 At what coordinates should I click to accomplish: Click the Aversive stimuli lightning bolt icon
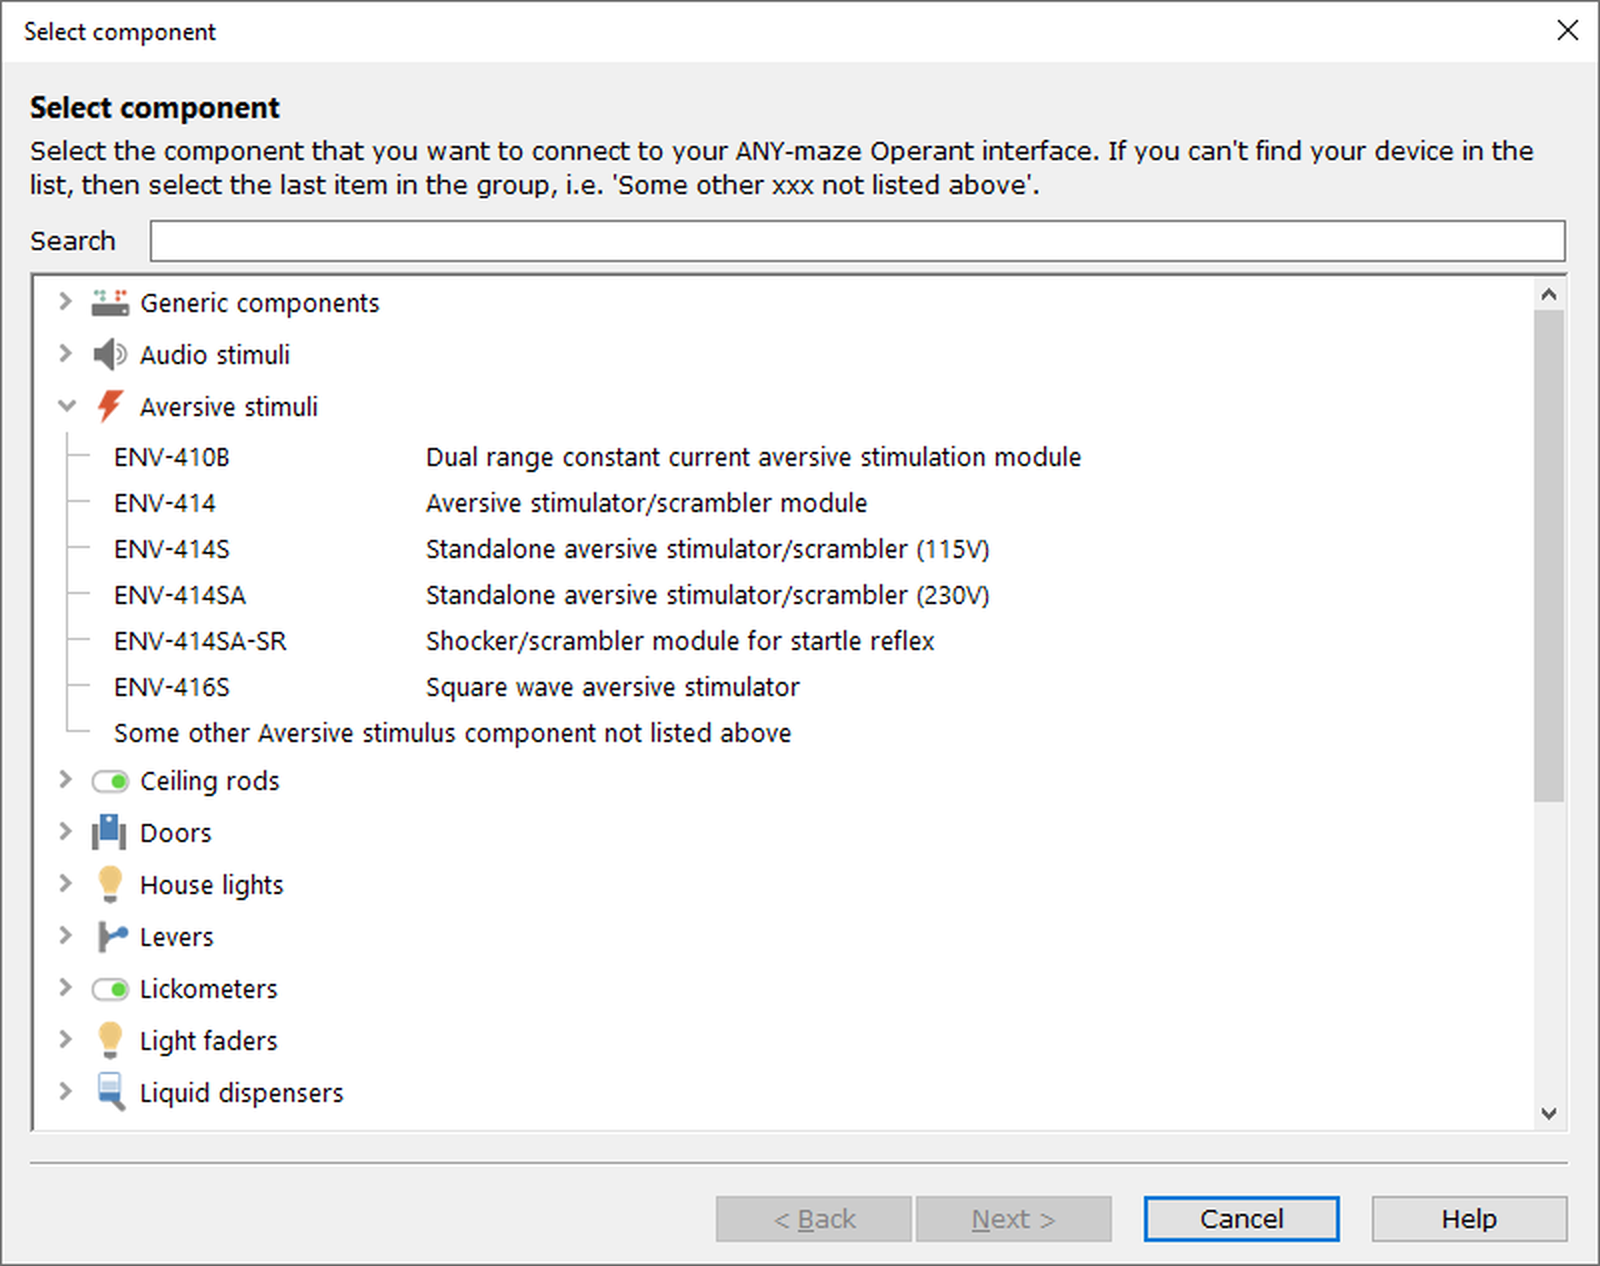pos(110,407)
